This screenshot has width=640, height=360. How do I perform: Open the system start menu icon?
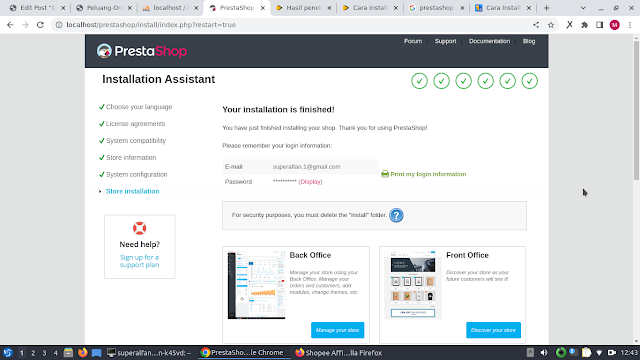7,353
